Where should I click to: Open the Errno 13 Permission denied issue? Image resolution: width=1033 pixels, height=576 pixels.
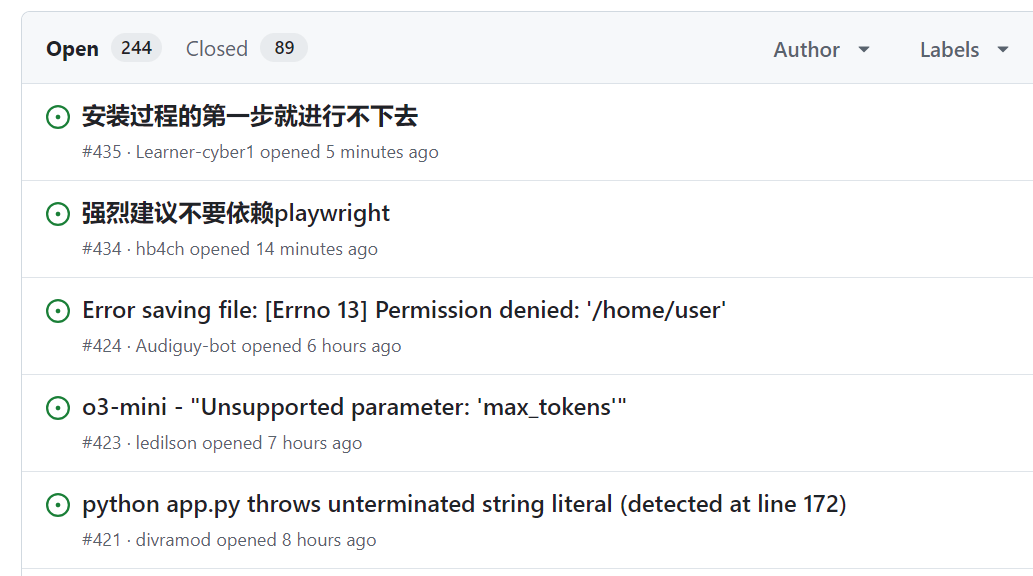(403, 311)
